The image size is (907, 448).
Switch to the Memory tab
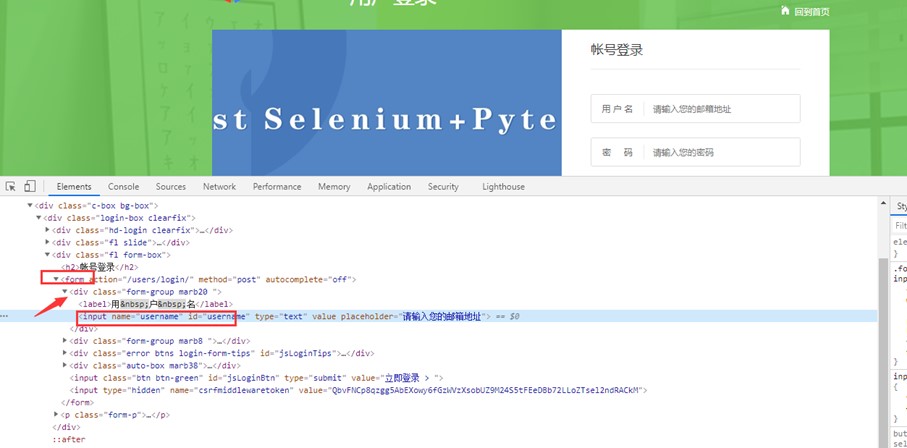coord(334,186)
